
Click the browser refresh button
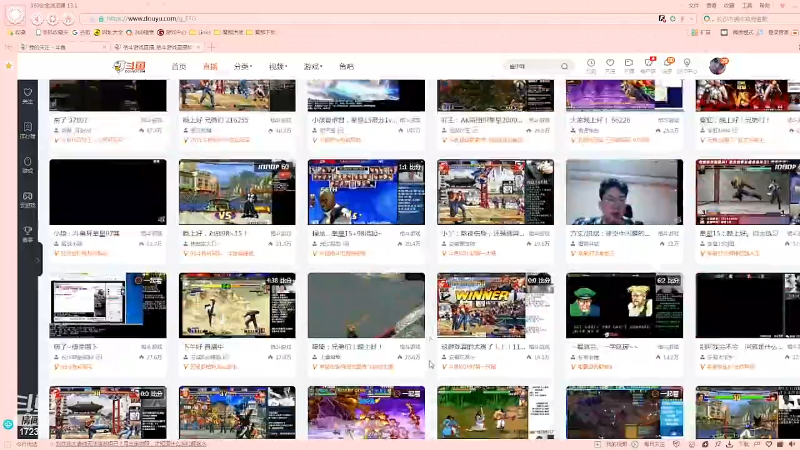53,19
